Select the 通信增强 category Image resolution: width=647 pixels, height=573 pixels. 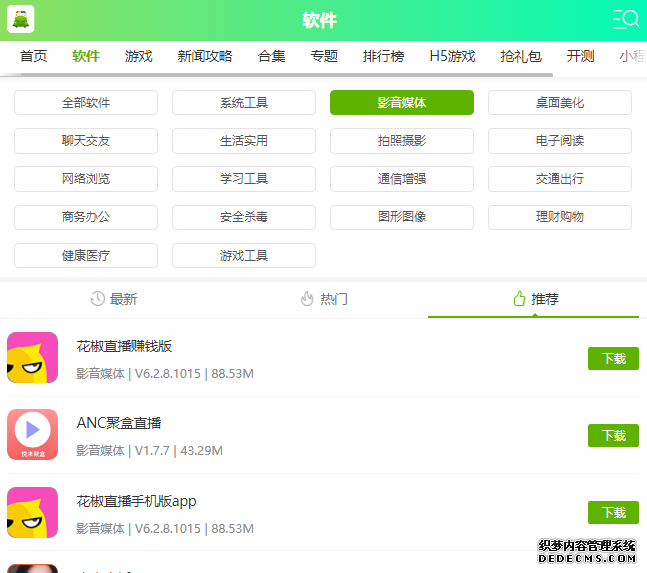click(402, 179)
